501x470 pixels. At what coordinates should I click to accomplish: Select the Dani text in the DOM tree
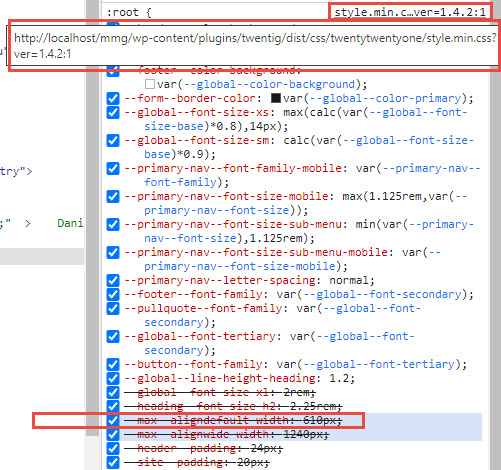pos(70,223)
